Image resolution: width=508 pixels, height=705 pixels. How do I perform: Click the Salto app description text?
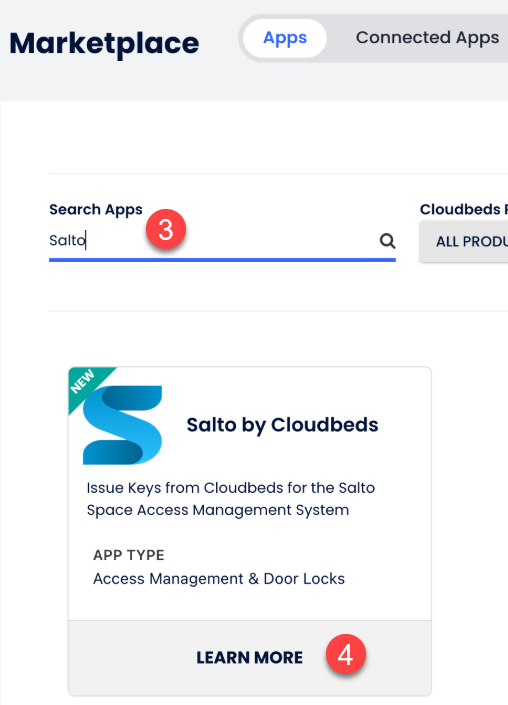[231, 499]
